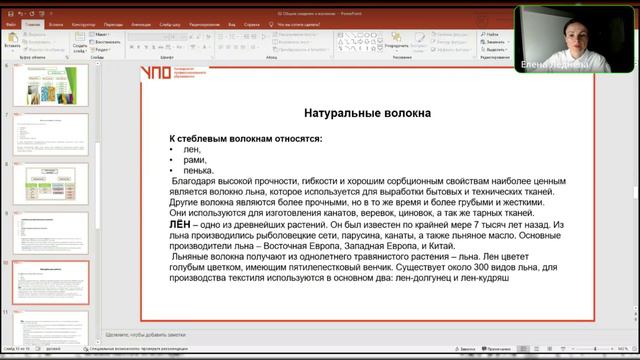Click the Save icon in quick access toolbar
640x360 pixels.
coord(11,14)
